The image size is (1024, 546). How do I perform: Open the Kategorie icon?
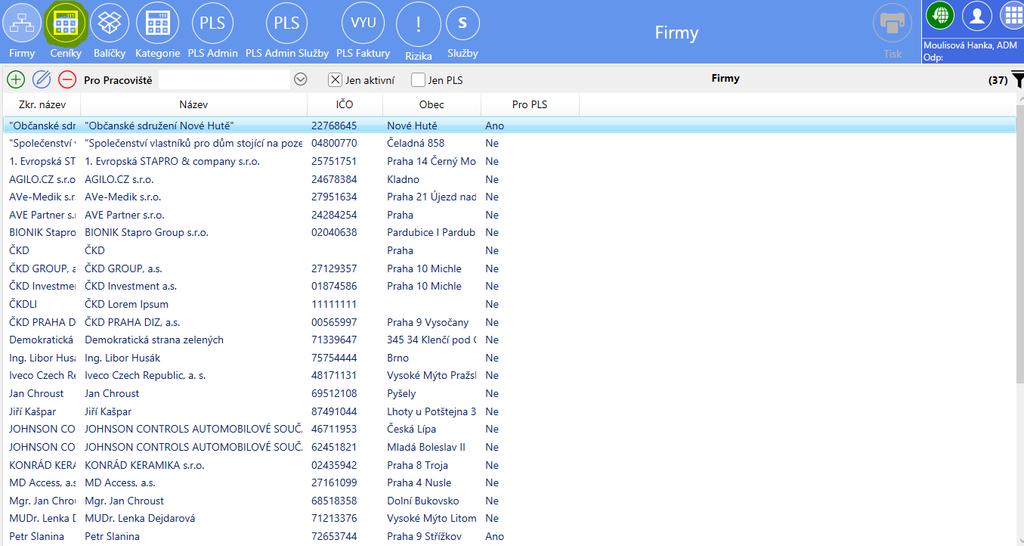pos(157,23)
